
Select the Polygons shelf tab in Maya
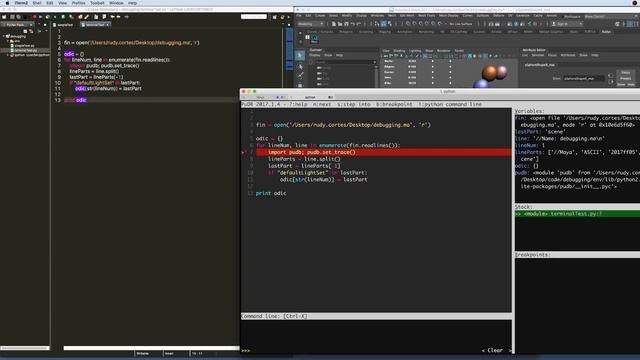tap(346, 31)
